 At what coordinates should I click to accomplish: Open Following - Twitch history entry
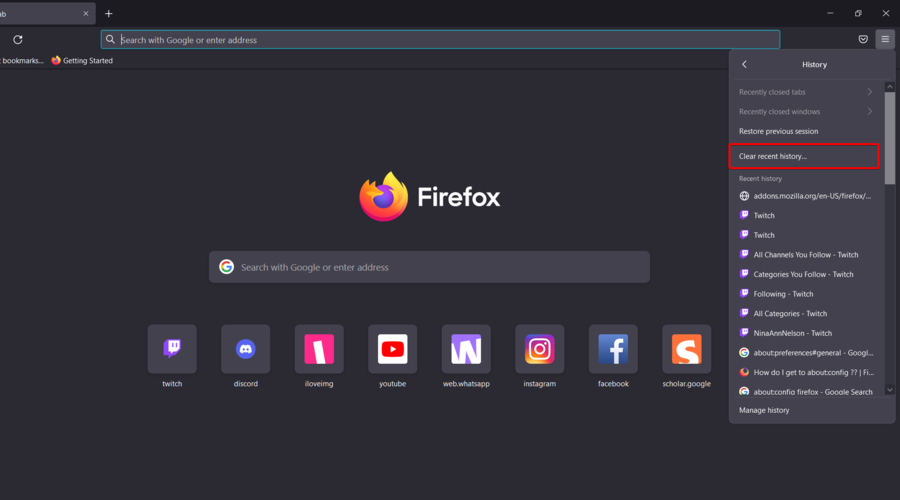click(805, 293)
